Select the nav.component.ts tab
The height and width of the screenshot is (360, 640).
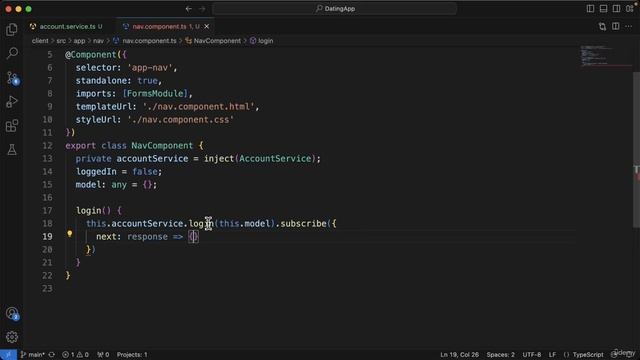click(160, 27)
